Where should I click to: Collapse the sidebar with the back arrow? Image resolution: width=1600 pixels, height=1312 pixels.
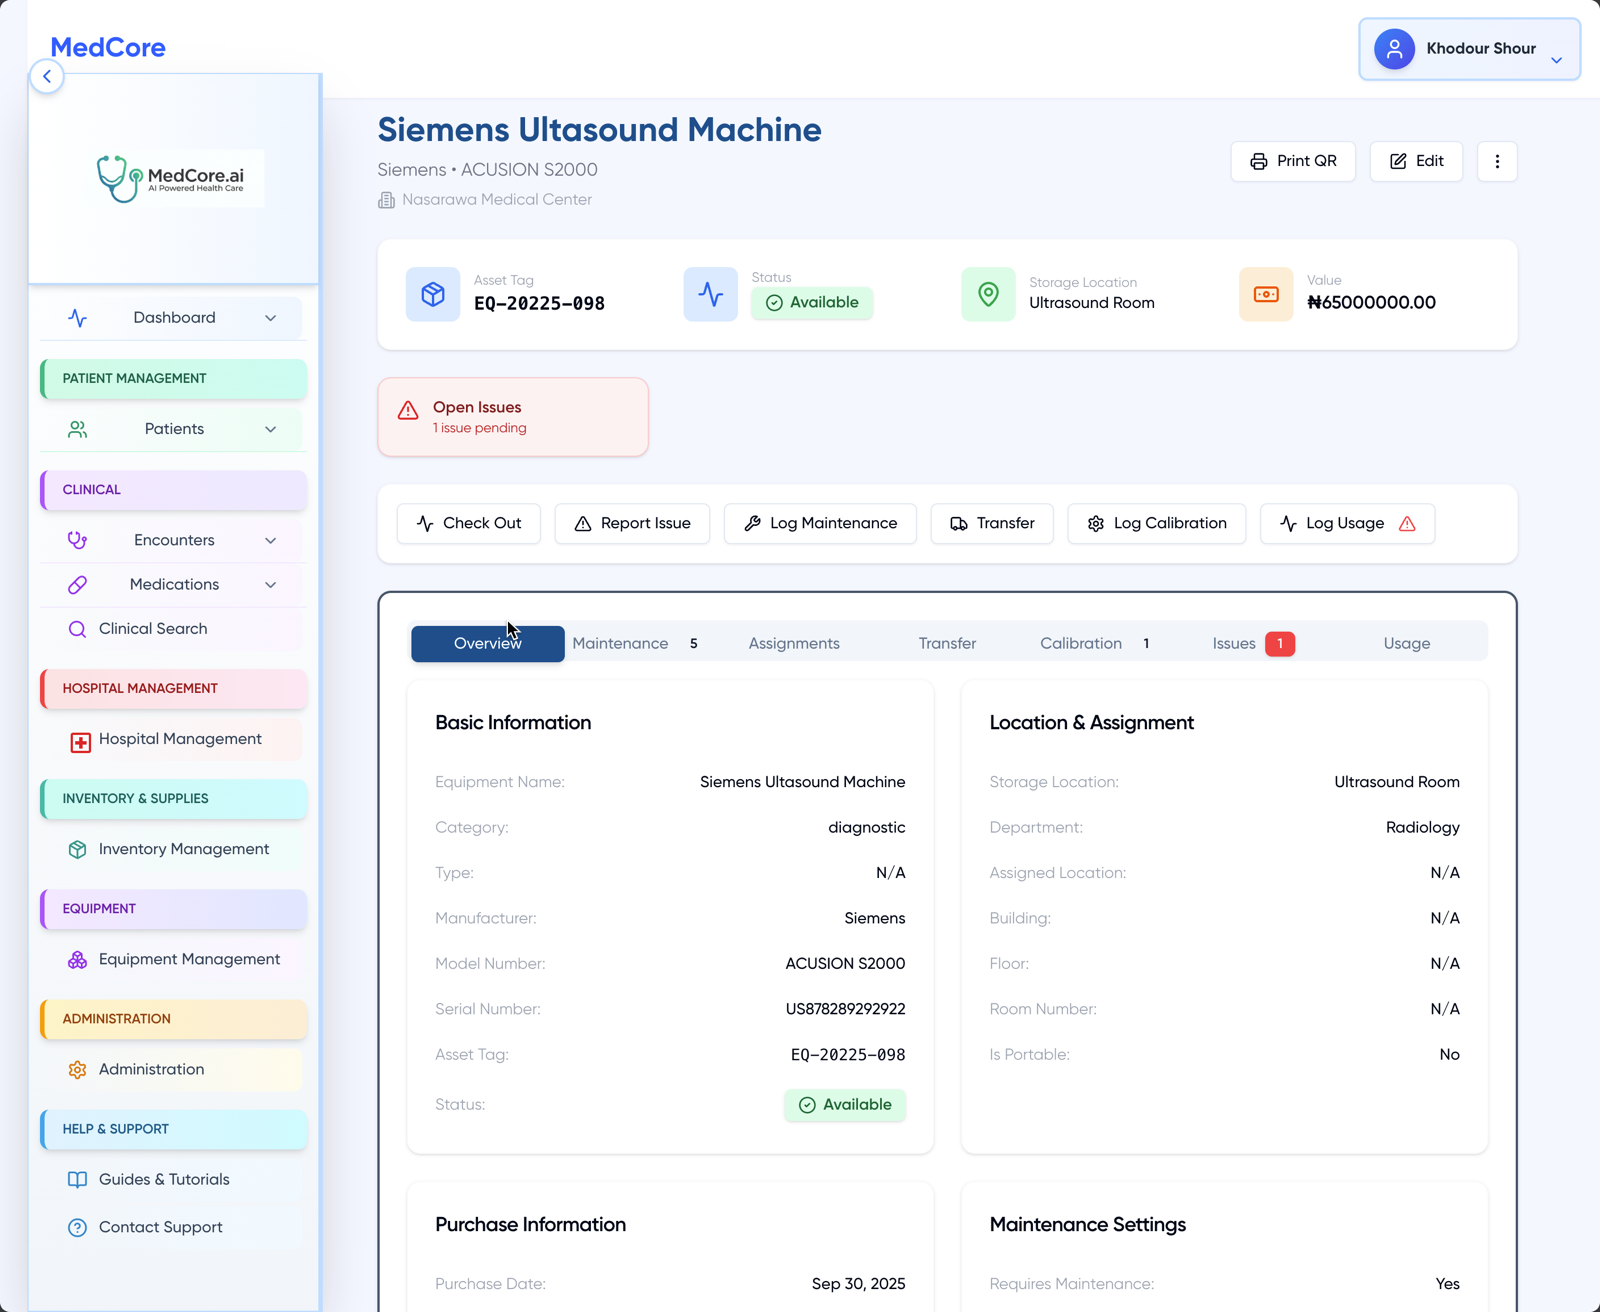[47, 77]
